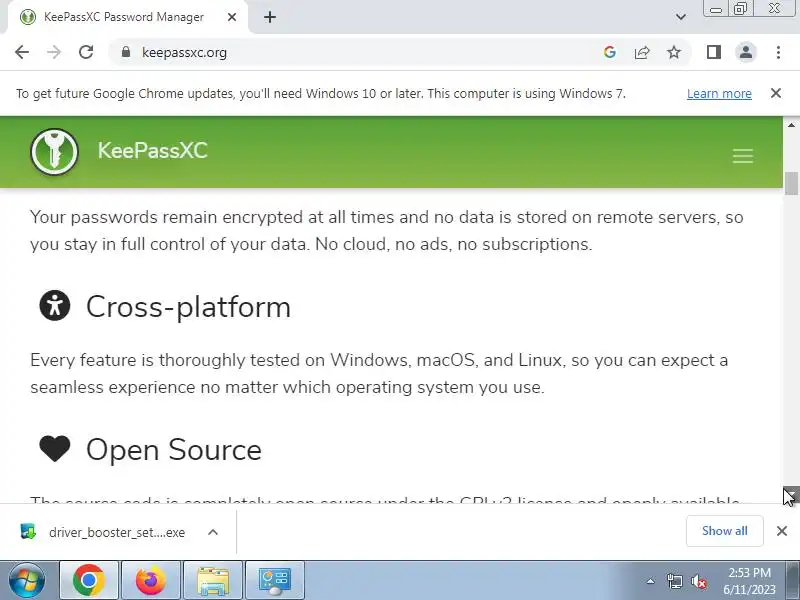This screenshot has height=600, width=800.
Task: Bookmark this tab with the star
Action: point(674,52)
